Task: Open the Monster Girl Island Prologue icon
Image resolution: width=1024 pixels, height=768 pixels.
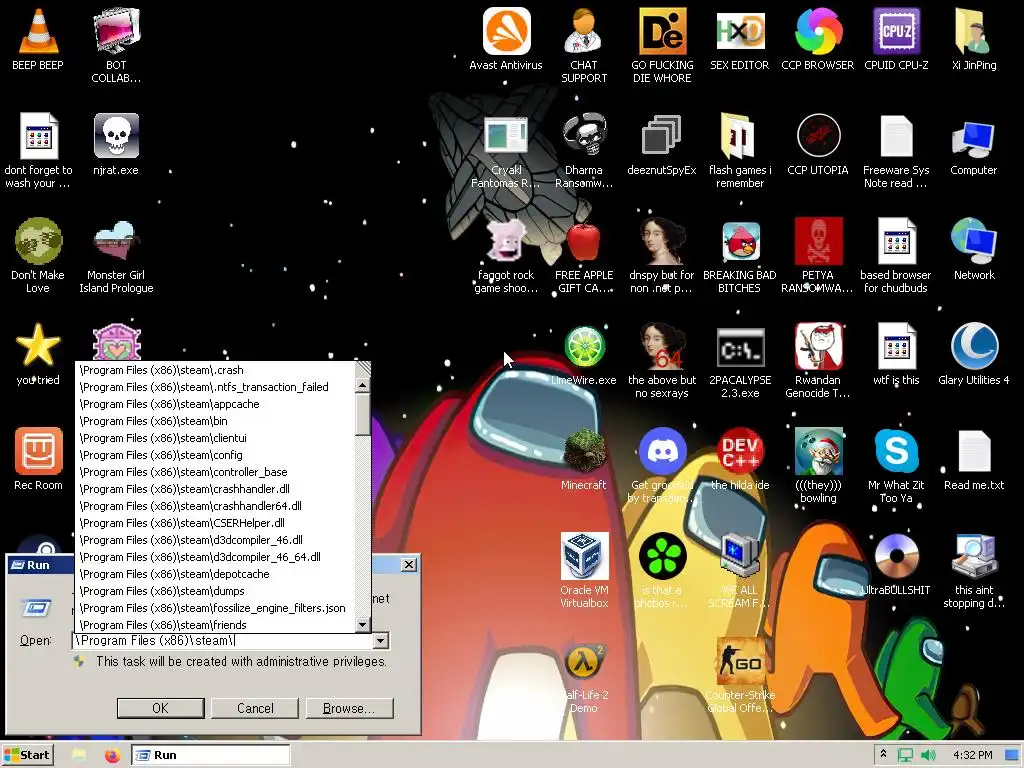Action: (116, 241)
